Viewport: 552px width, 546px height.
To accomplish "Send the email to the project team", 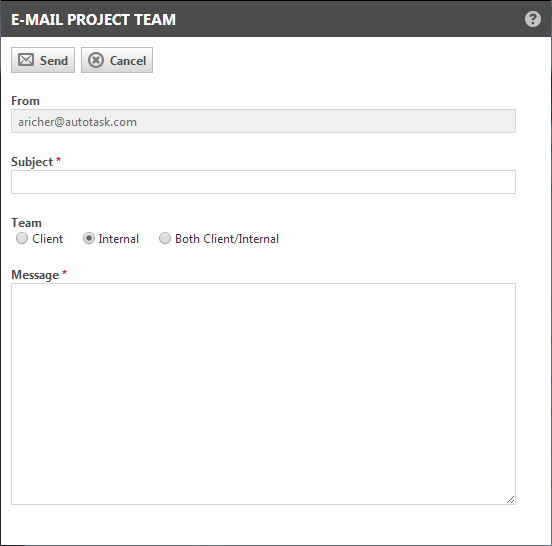I will pyautogui.click(x=43, y=60).
